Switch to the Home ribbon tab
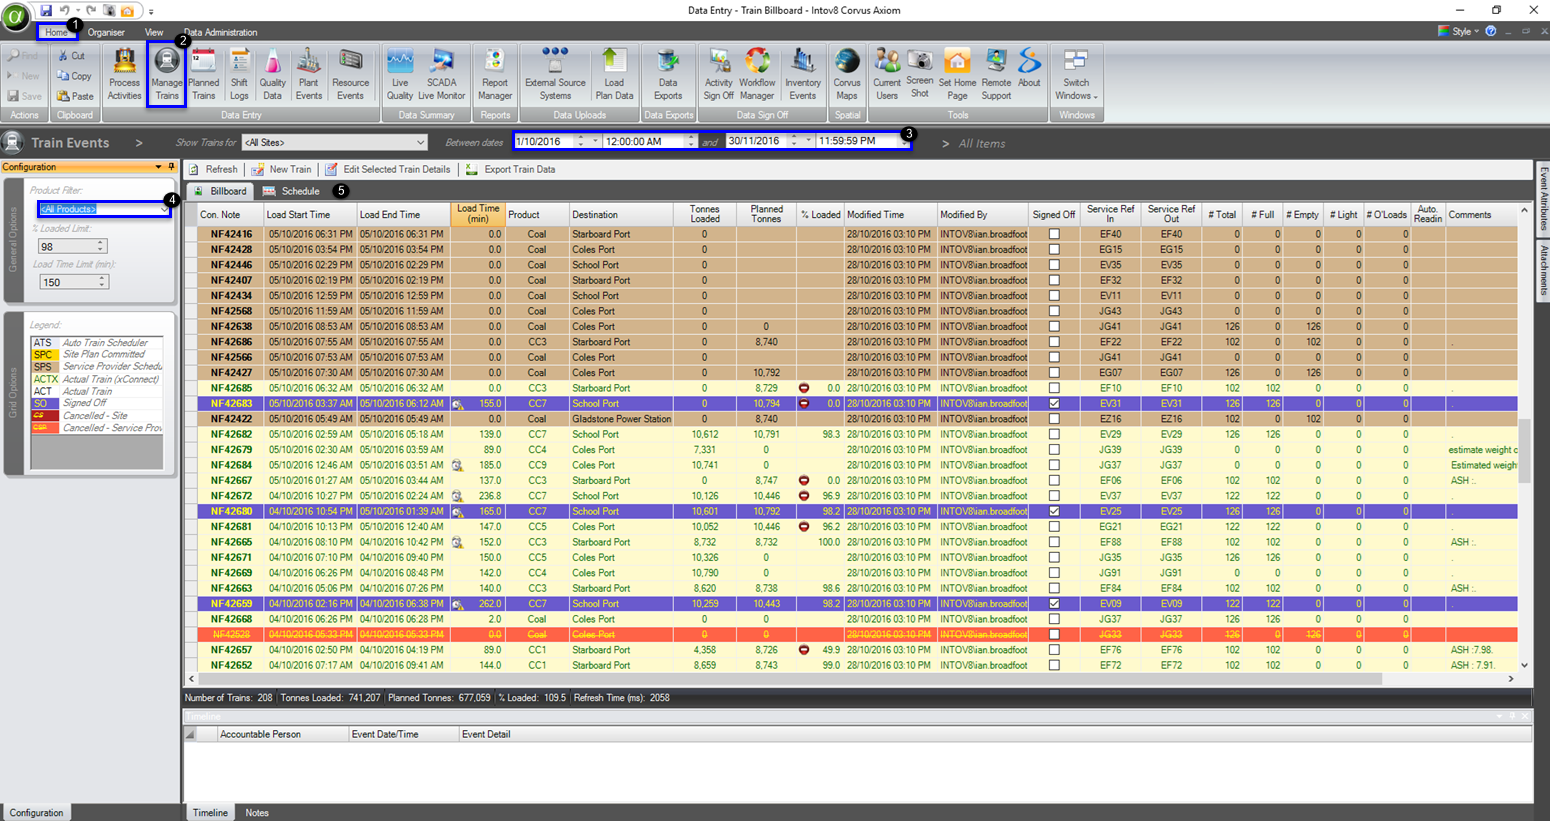1550x821 pixels. [56, 32]
